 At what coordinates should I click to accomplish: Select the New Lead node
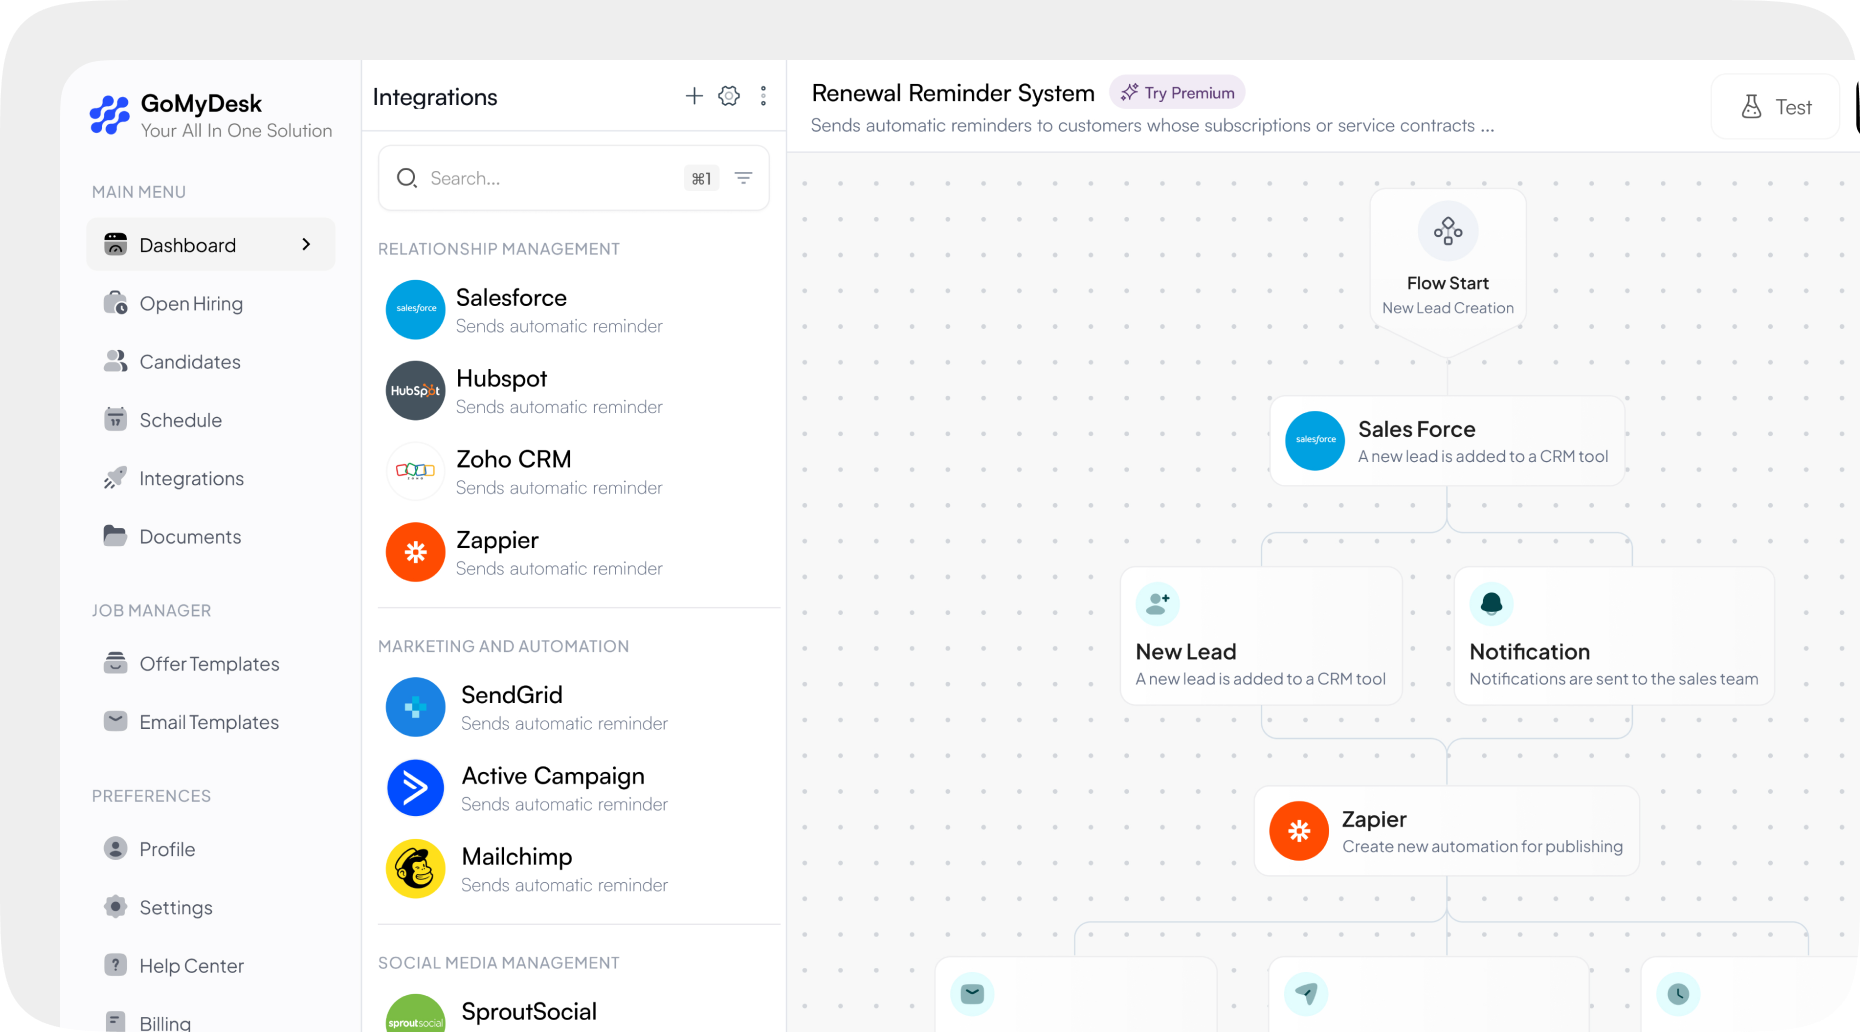click(1261, 636)
